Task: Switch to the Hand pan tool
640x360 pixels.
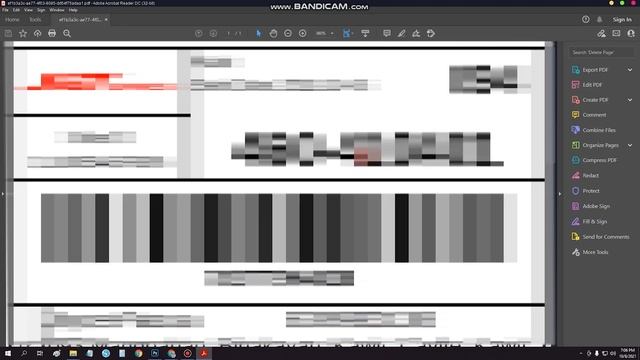Action: [x=273, y=33]
